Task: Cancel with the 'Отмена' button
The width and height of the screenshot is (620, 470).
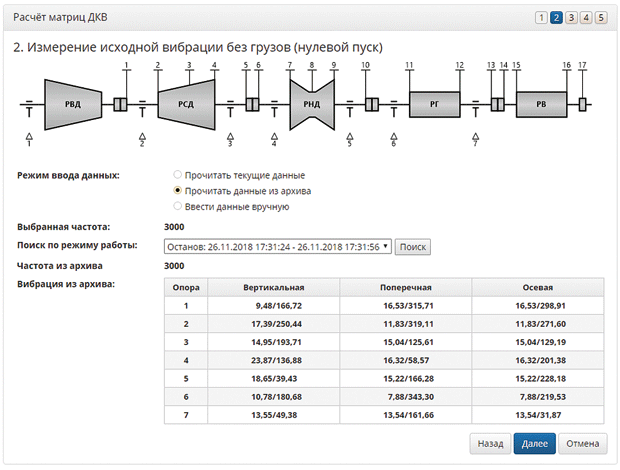Action: coord(583,444)
